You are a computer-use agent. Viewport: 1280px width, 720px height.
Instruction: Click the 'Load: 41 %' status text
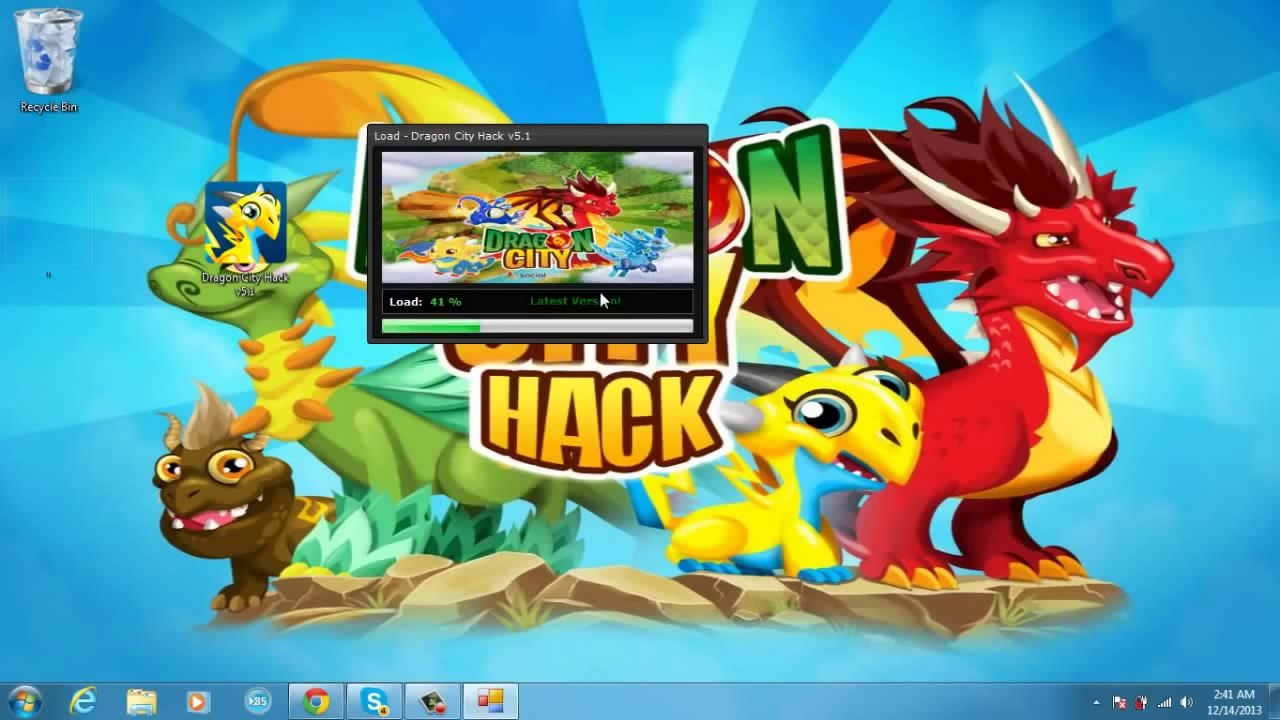[x=425, y=301]
